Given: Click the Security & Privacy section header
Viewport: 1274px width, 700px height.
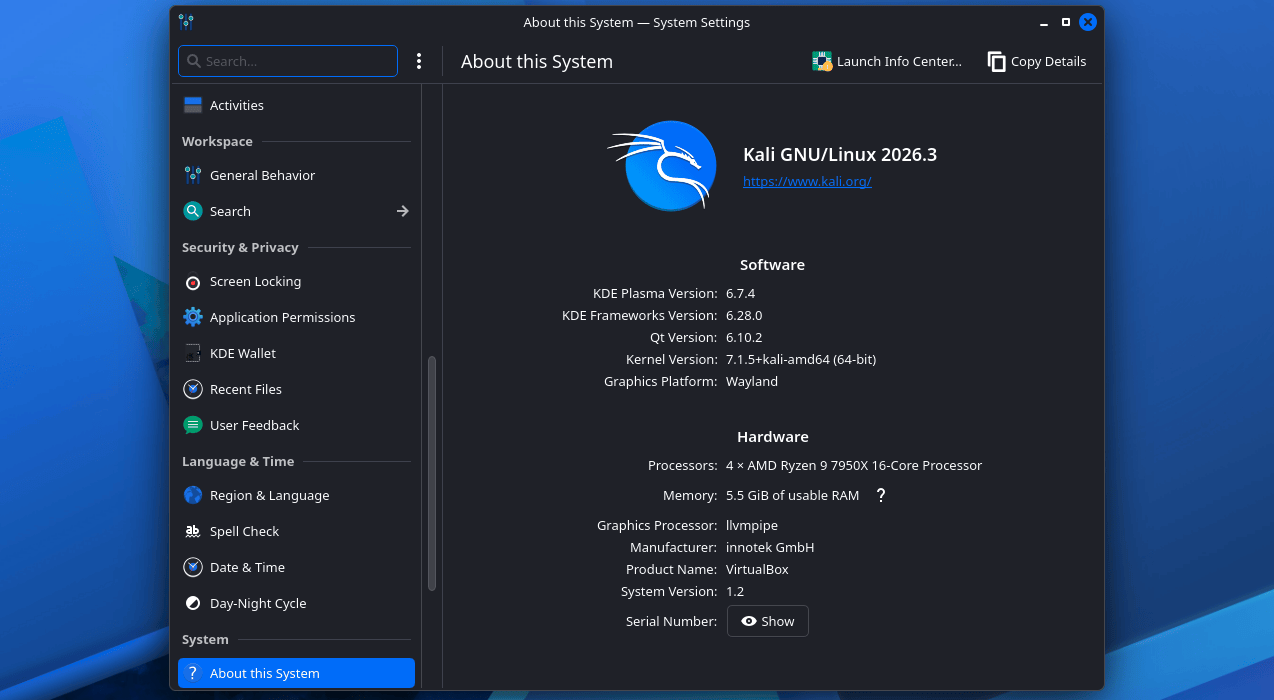Looking at the screenshot, I should point(240,247).
